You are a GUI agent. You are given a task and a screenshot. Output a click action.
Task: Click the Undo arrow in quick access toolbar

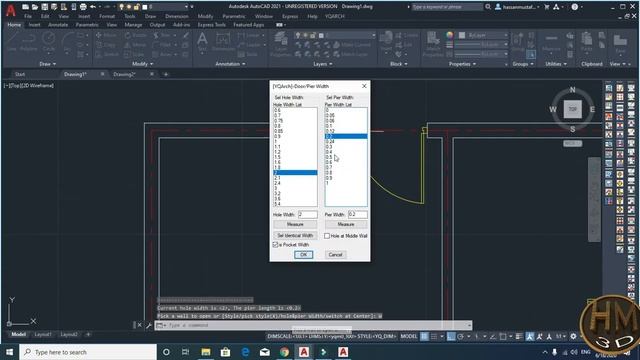(x=93, y=7)
